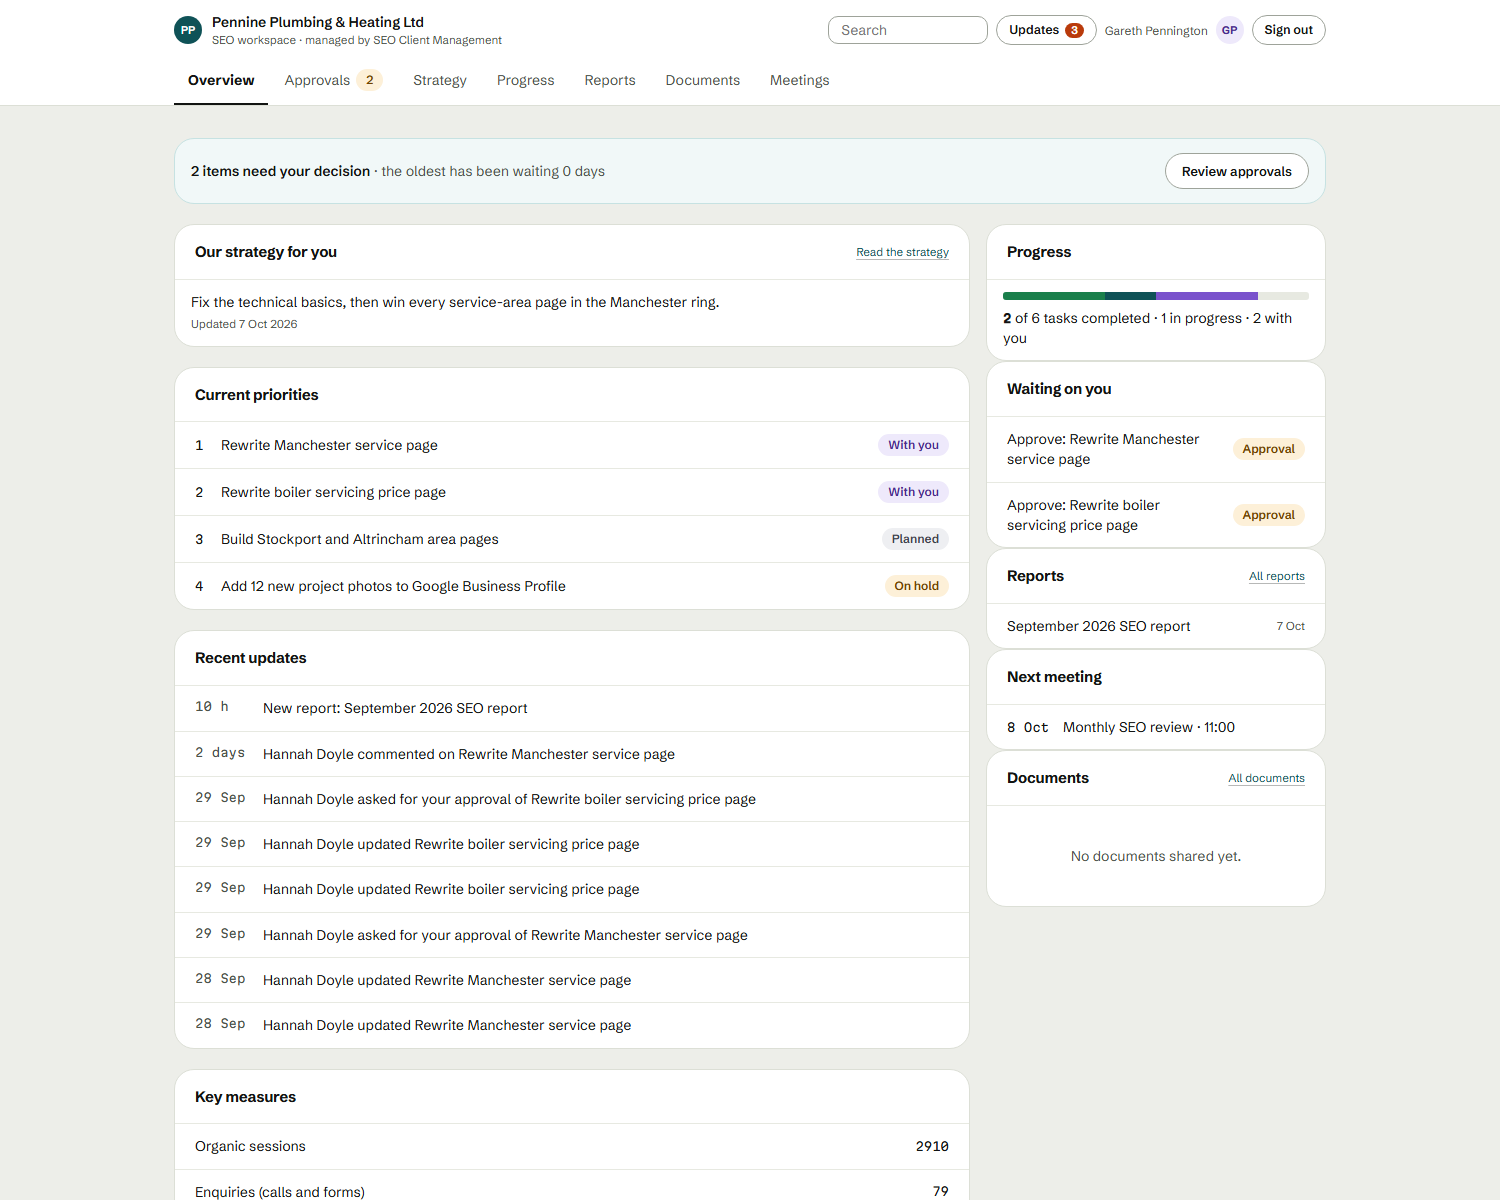The image size is (1500, 1200).
Task: Open the Updates notifications button
Action: click(x=1046, y=30)
